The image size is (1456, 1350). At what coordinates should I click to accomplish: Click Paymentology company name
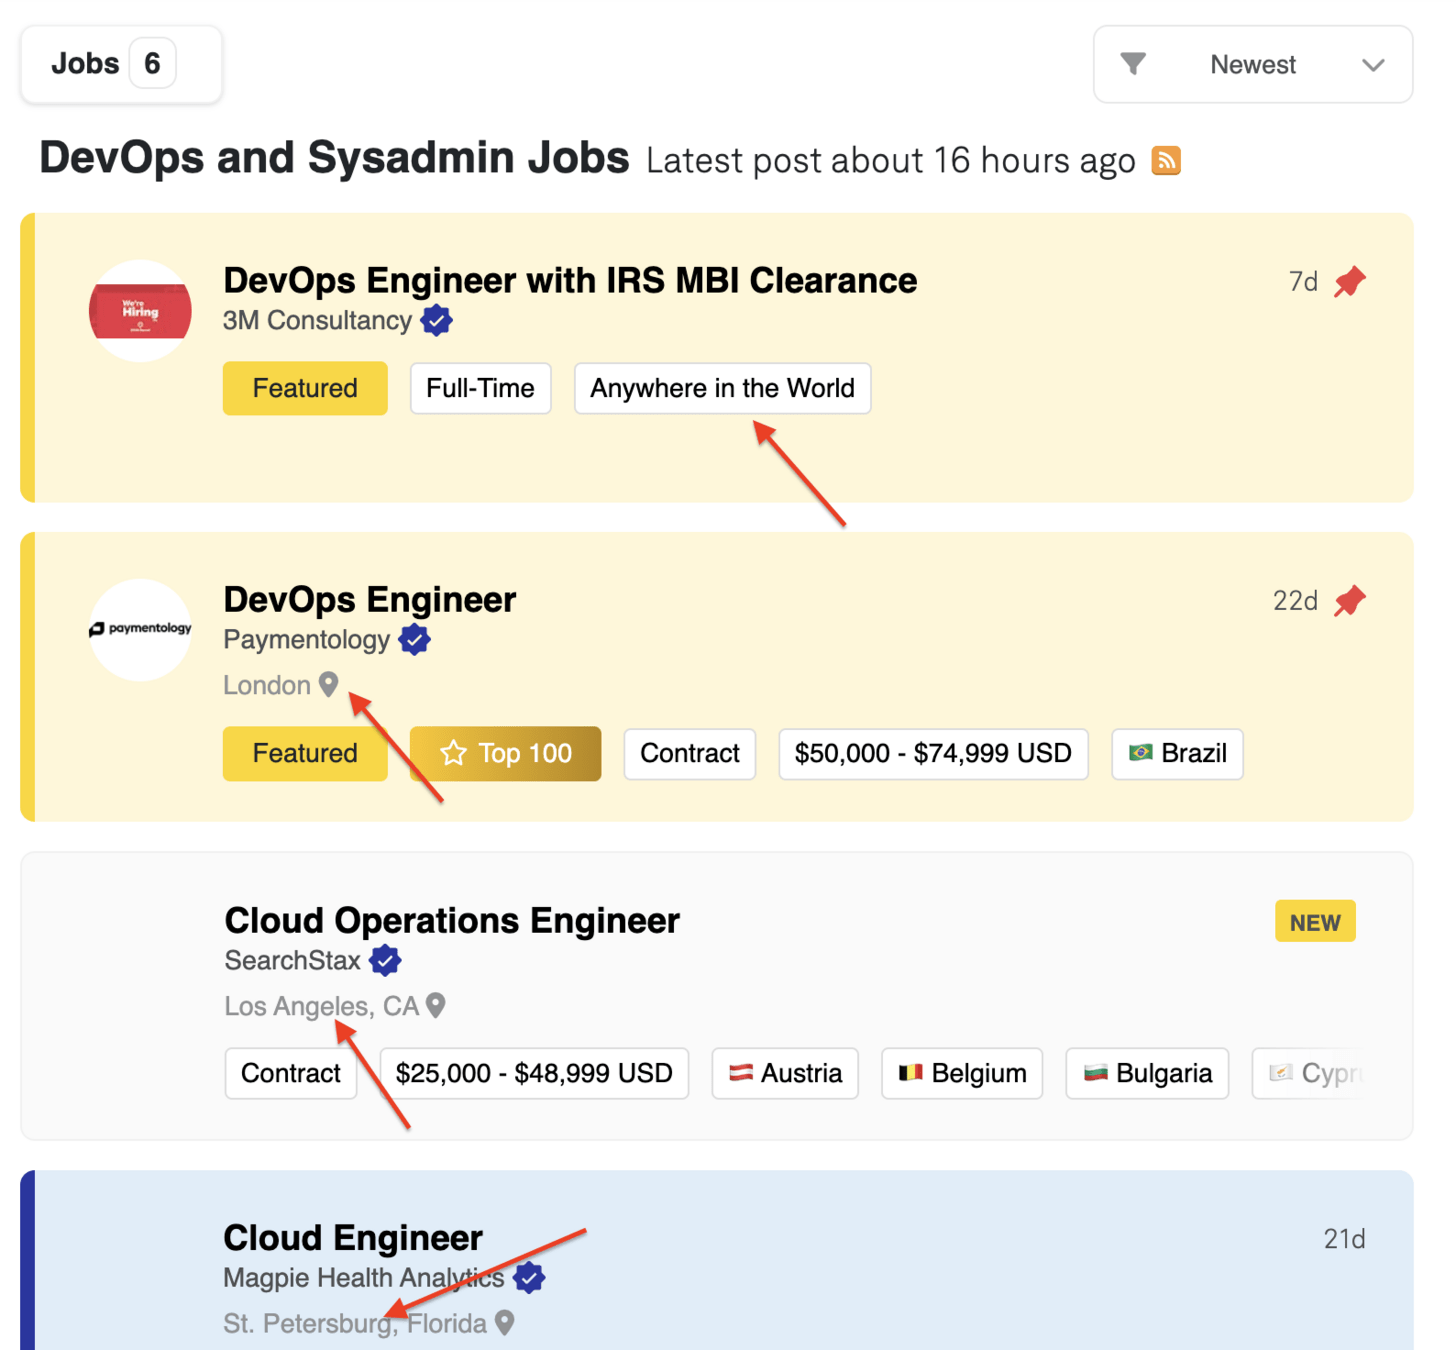(x=306, y=640)
